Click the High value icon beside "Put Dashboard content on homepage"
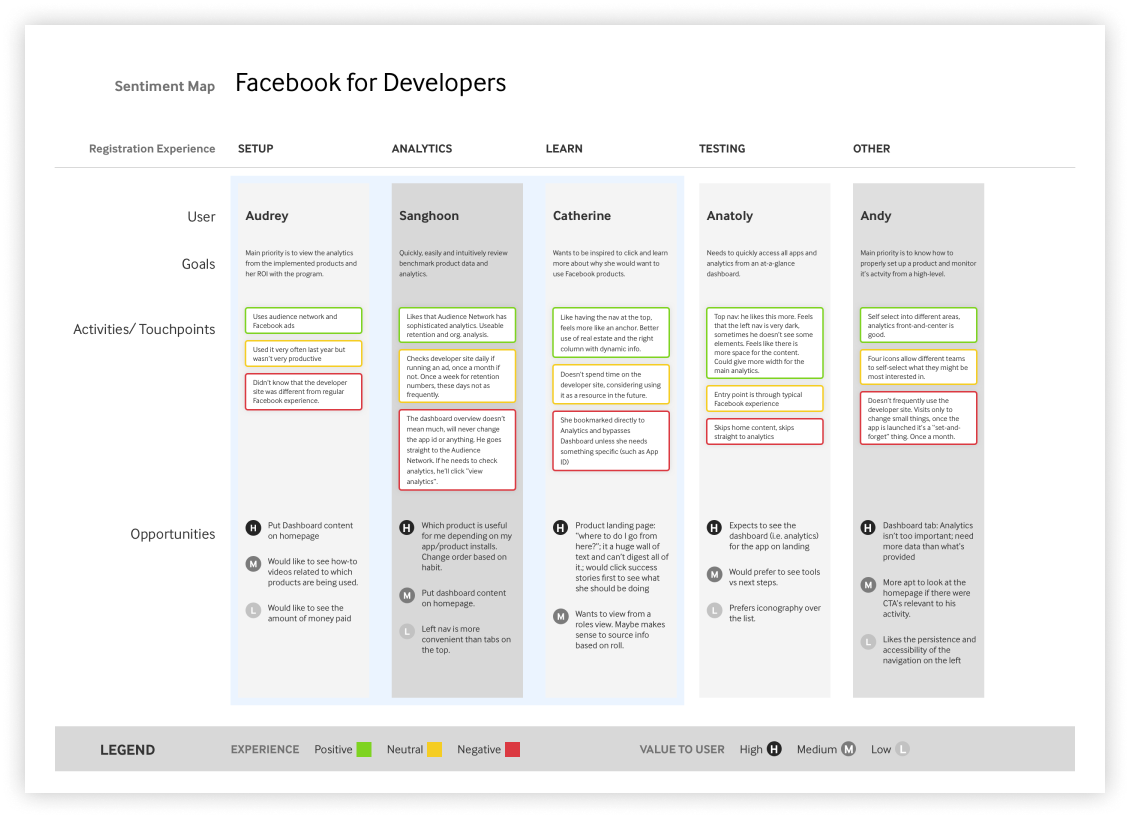This screenshot has width=1130, height=818. 251,526
